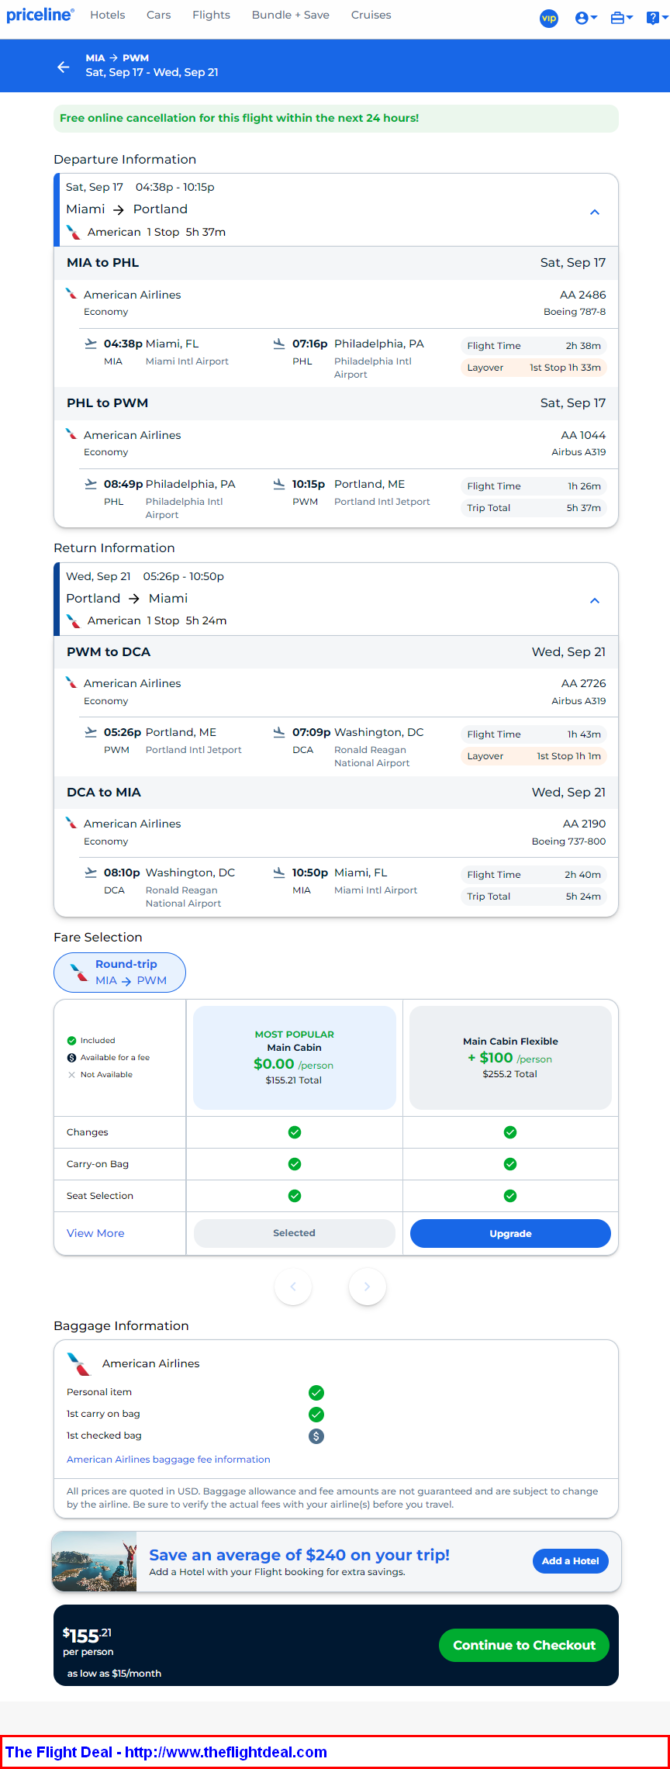
Task: Click the AA 2486 flight number
Action: (x=583, y=295)
